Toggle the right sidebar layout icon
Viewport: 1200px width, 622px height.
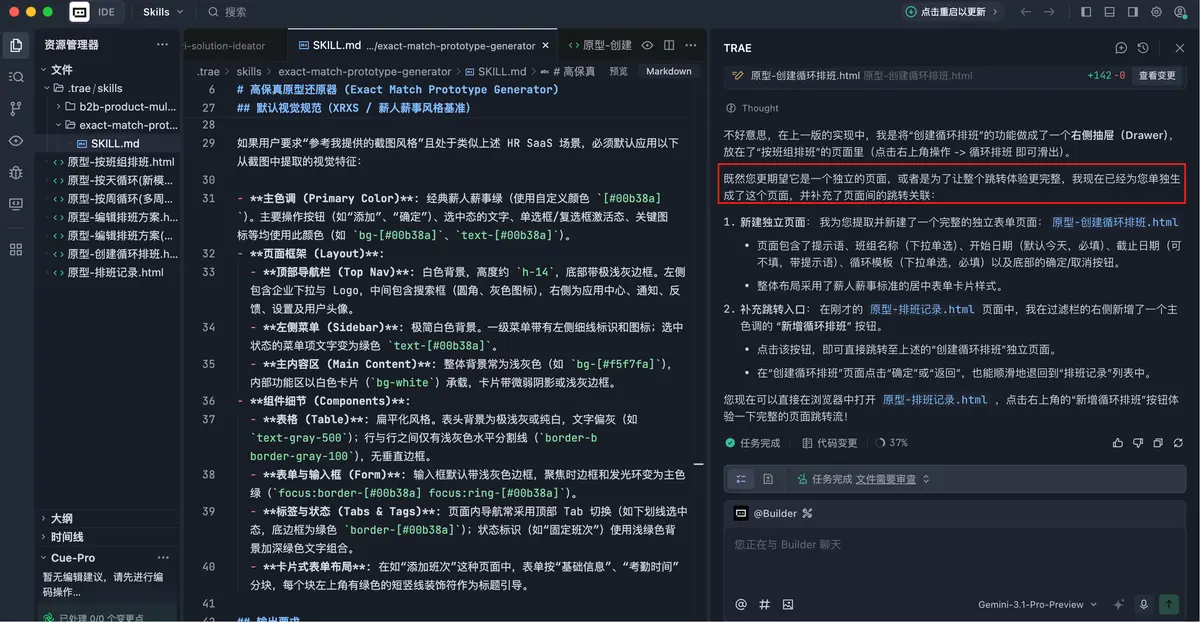click(x=1134, y=12)
